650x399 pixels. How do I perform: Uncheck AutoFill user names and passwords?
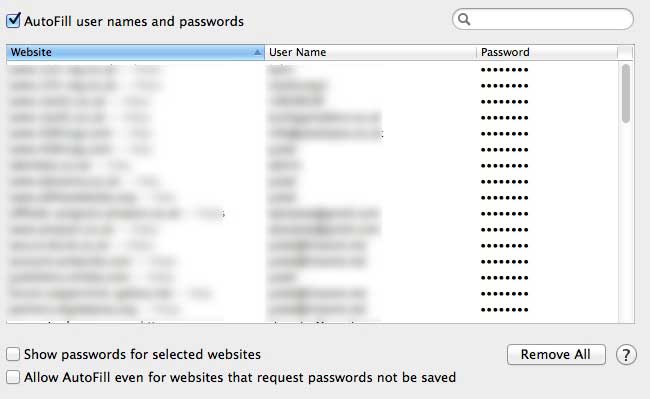pyautogui.click(x=13, y=20)
